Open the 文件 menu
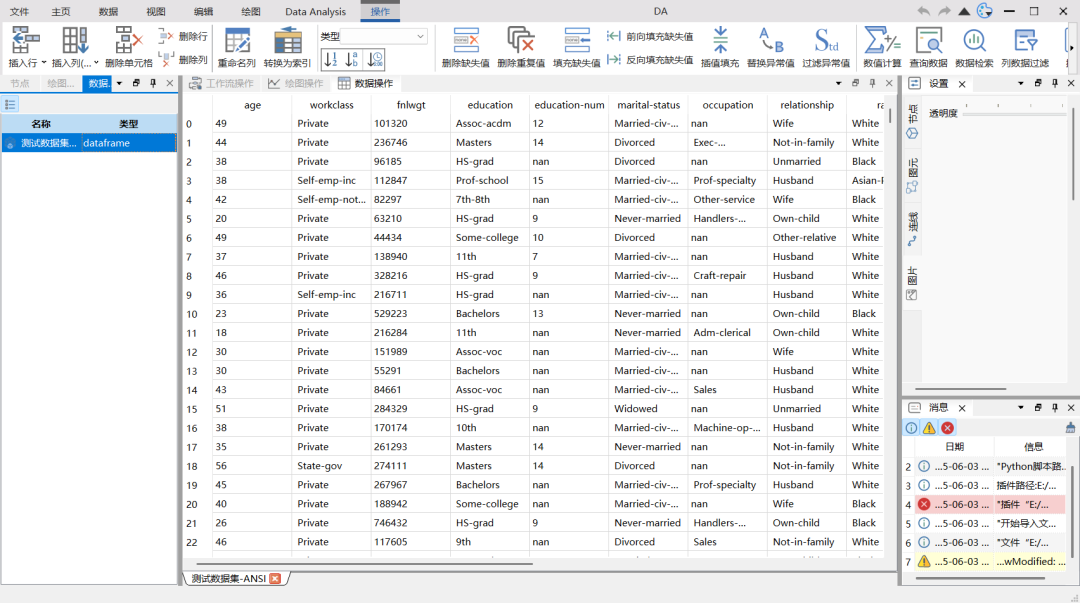1080x603 pixels. (x=19, y=12)
